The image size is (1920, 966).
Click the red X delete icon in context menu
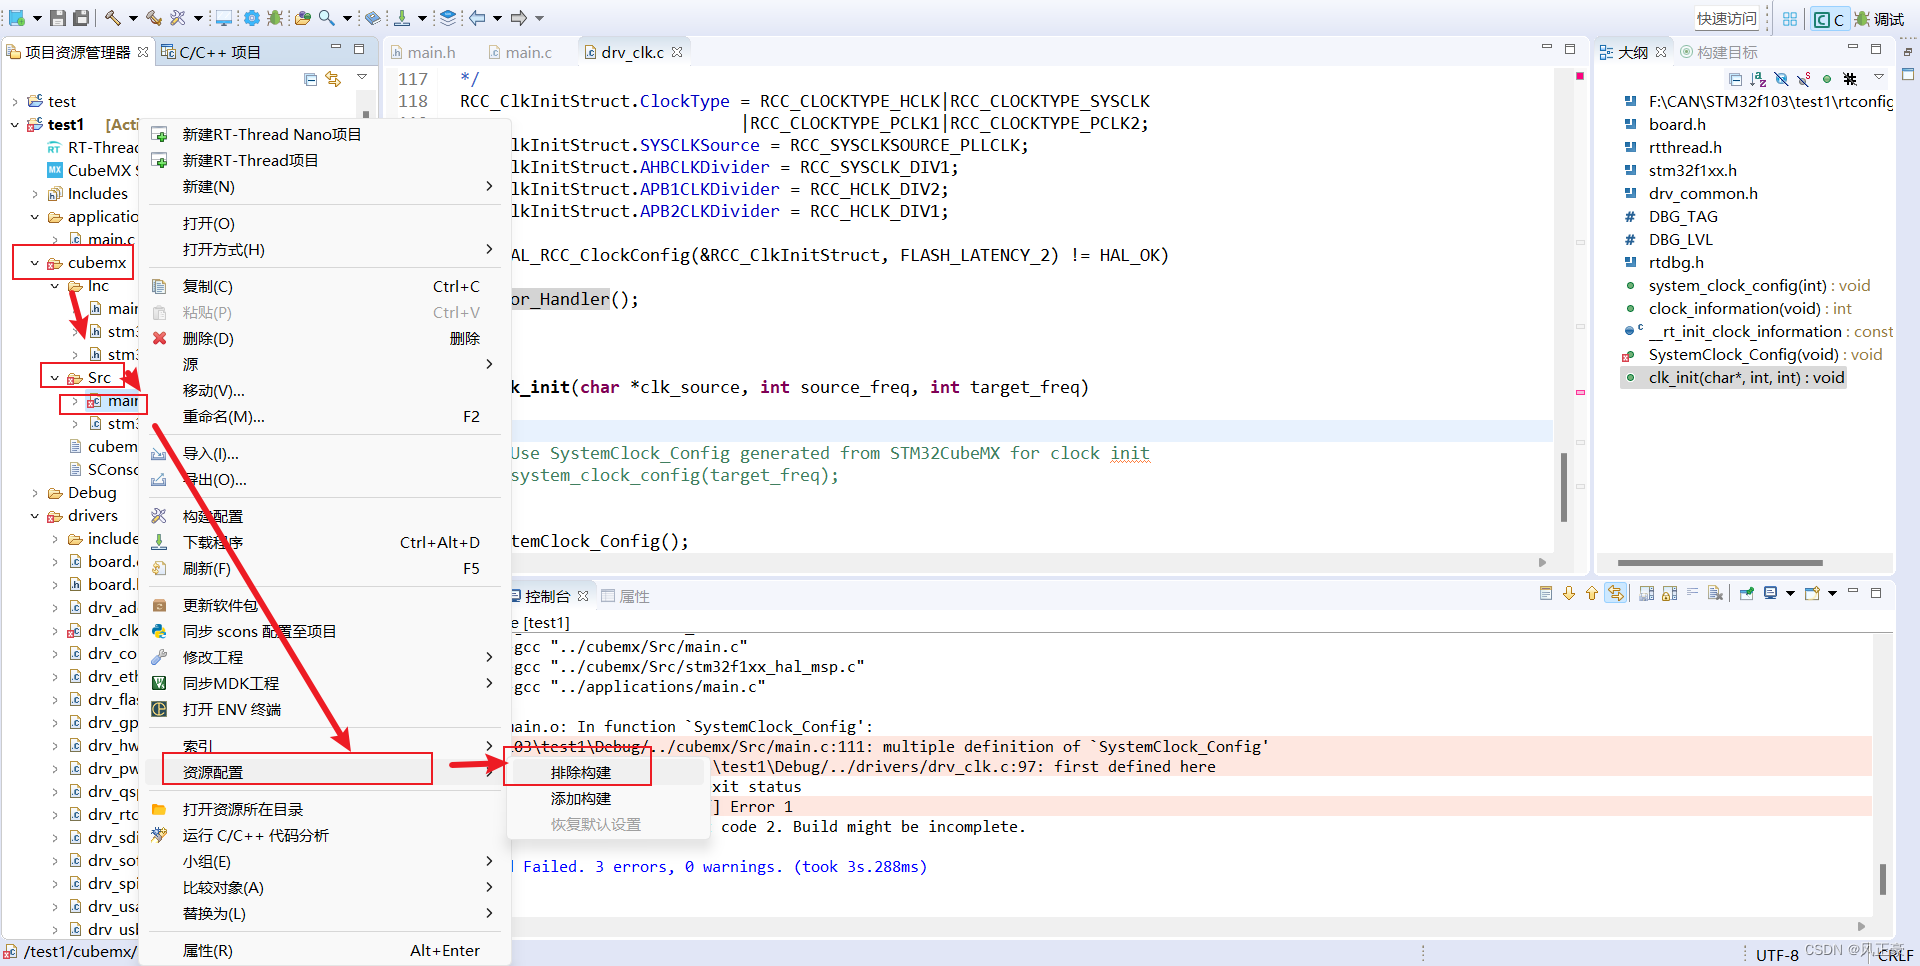[x=159, y=338]
